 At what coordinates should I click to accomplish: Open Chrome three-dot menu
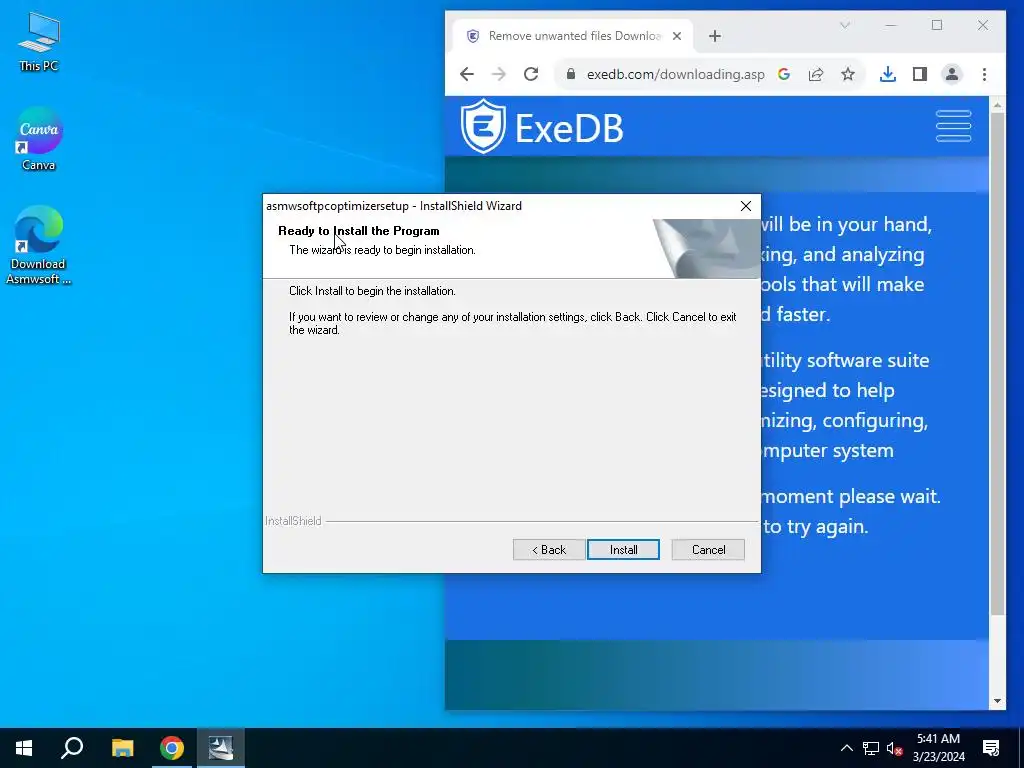[x=984, y=74]
